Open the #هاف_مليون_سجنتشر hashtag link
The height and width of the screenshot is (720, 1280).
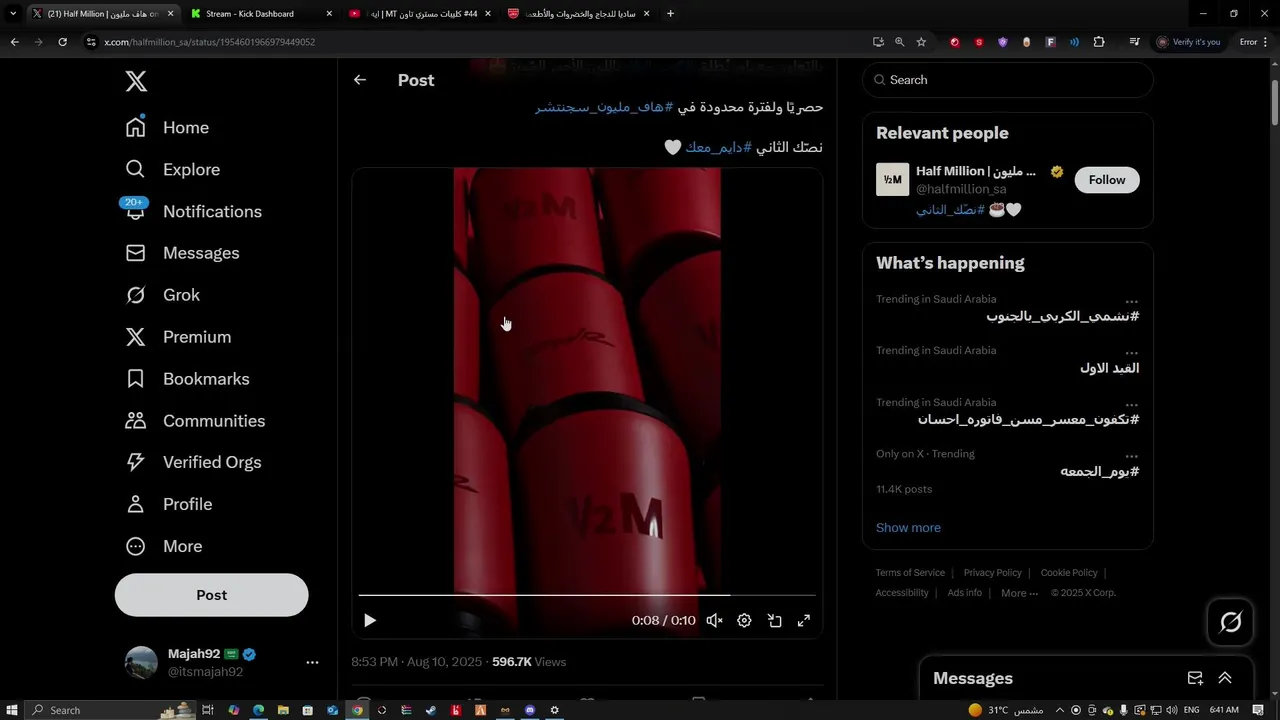(604, 107)
